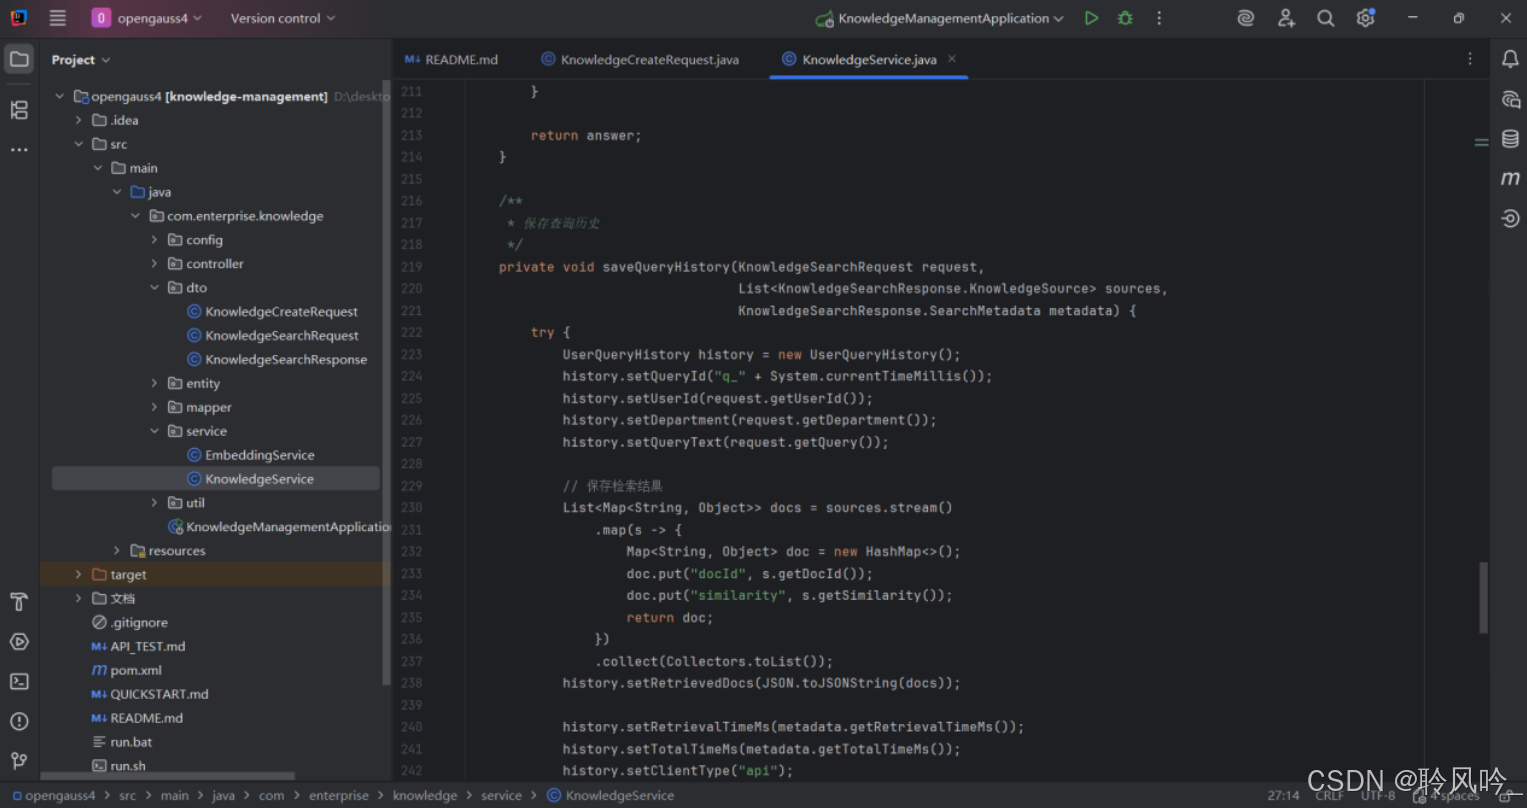Open IDE settings gear icon

coord(1365,18)
